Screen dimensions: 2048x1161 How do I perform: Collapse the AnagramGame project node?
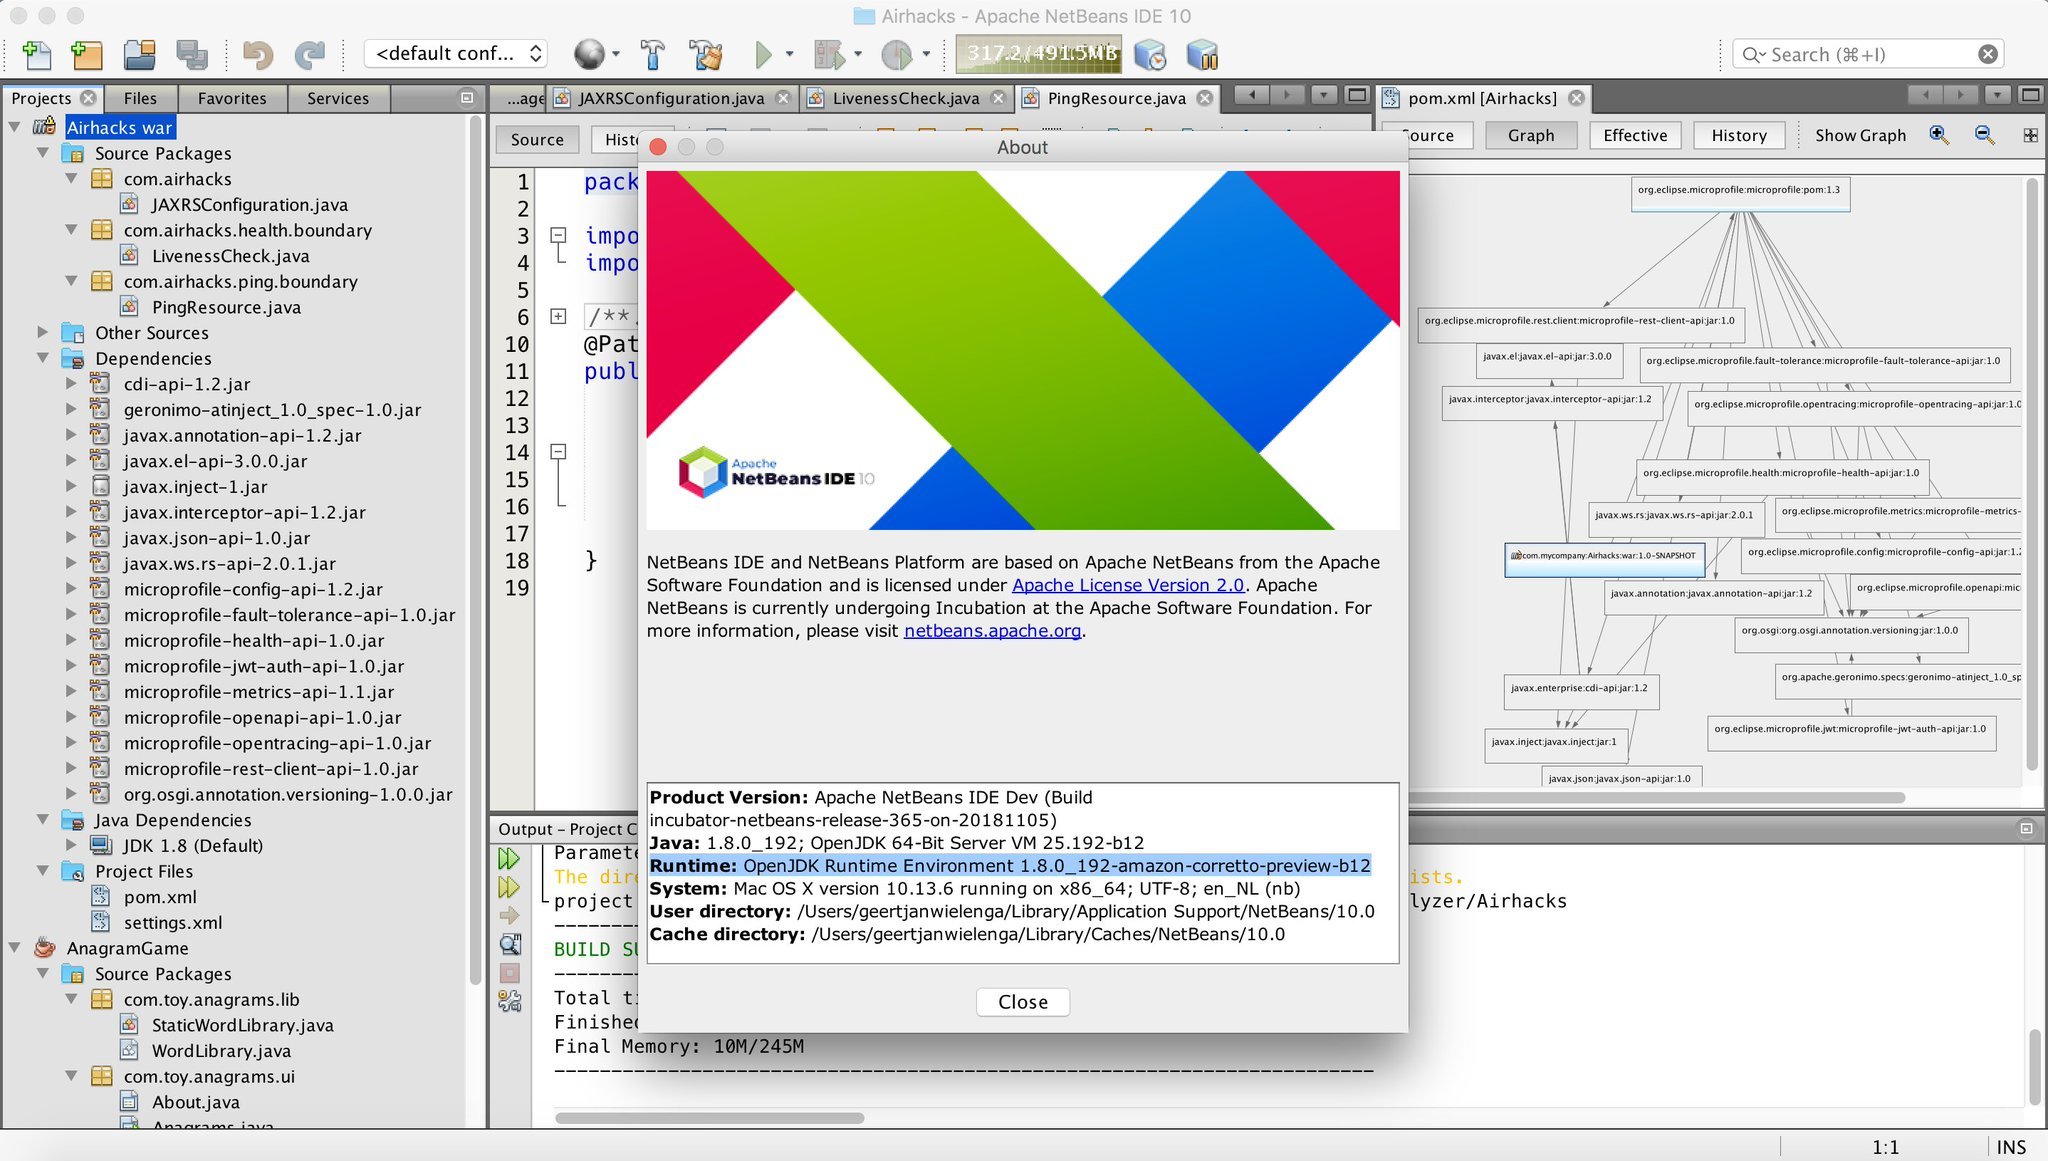point(15,947)
